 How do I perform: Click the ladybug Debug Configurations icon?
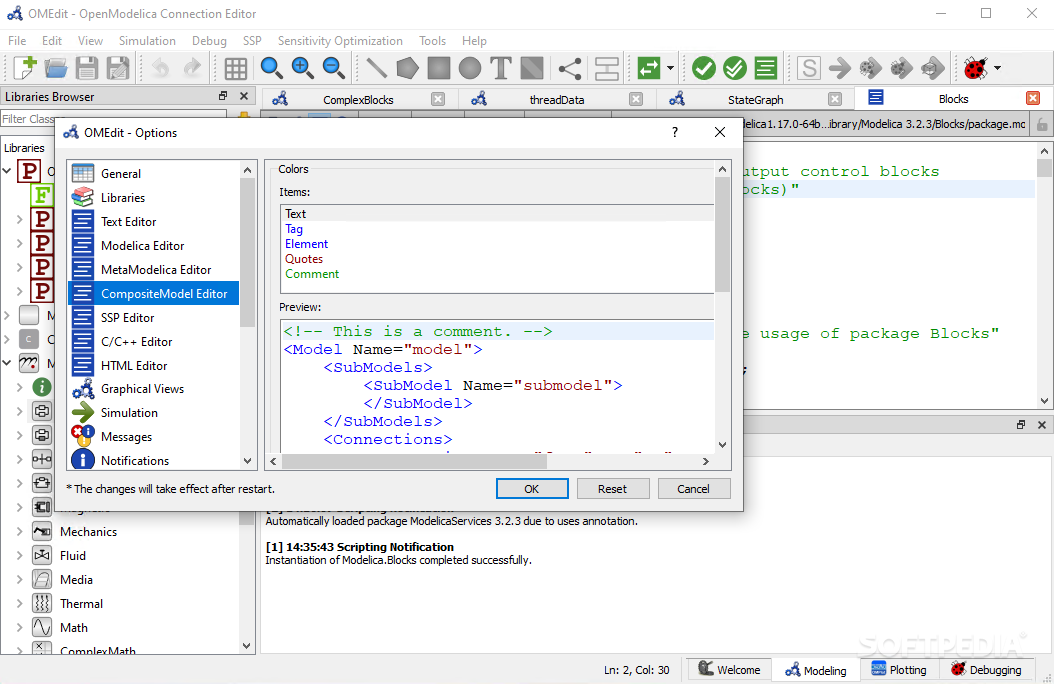coord(975,68)
